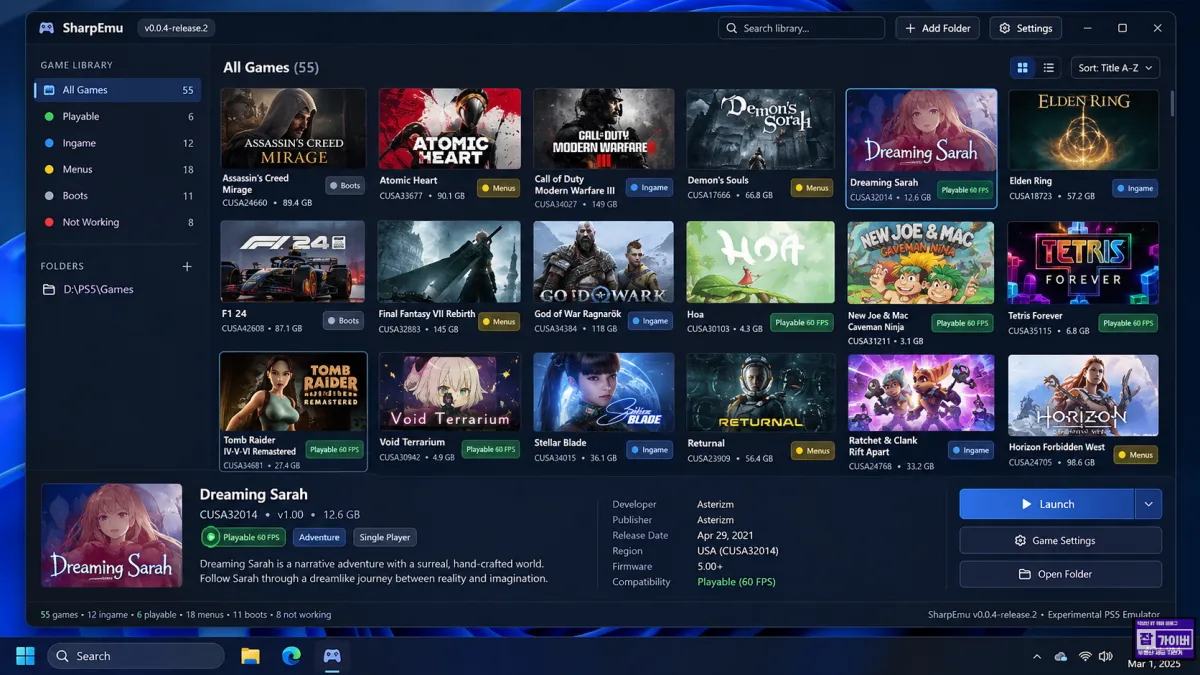Open Game Settings for selected game
The height and width of the screenshot is (675, 1200).
[1060, 540]
